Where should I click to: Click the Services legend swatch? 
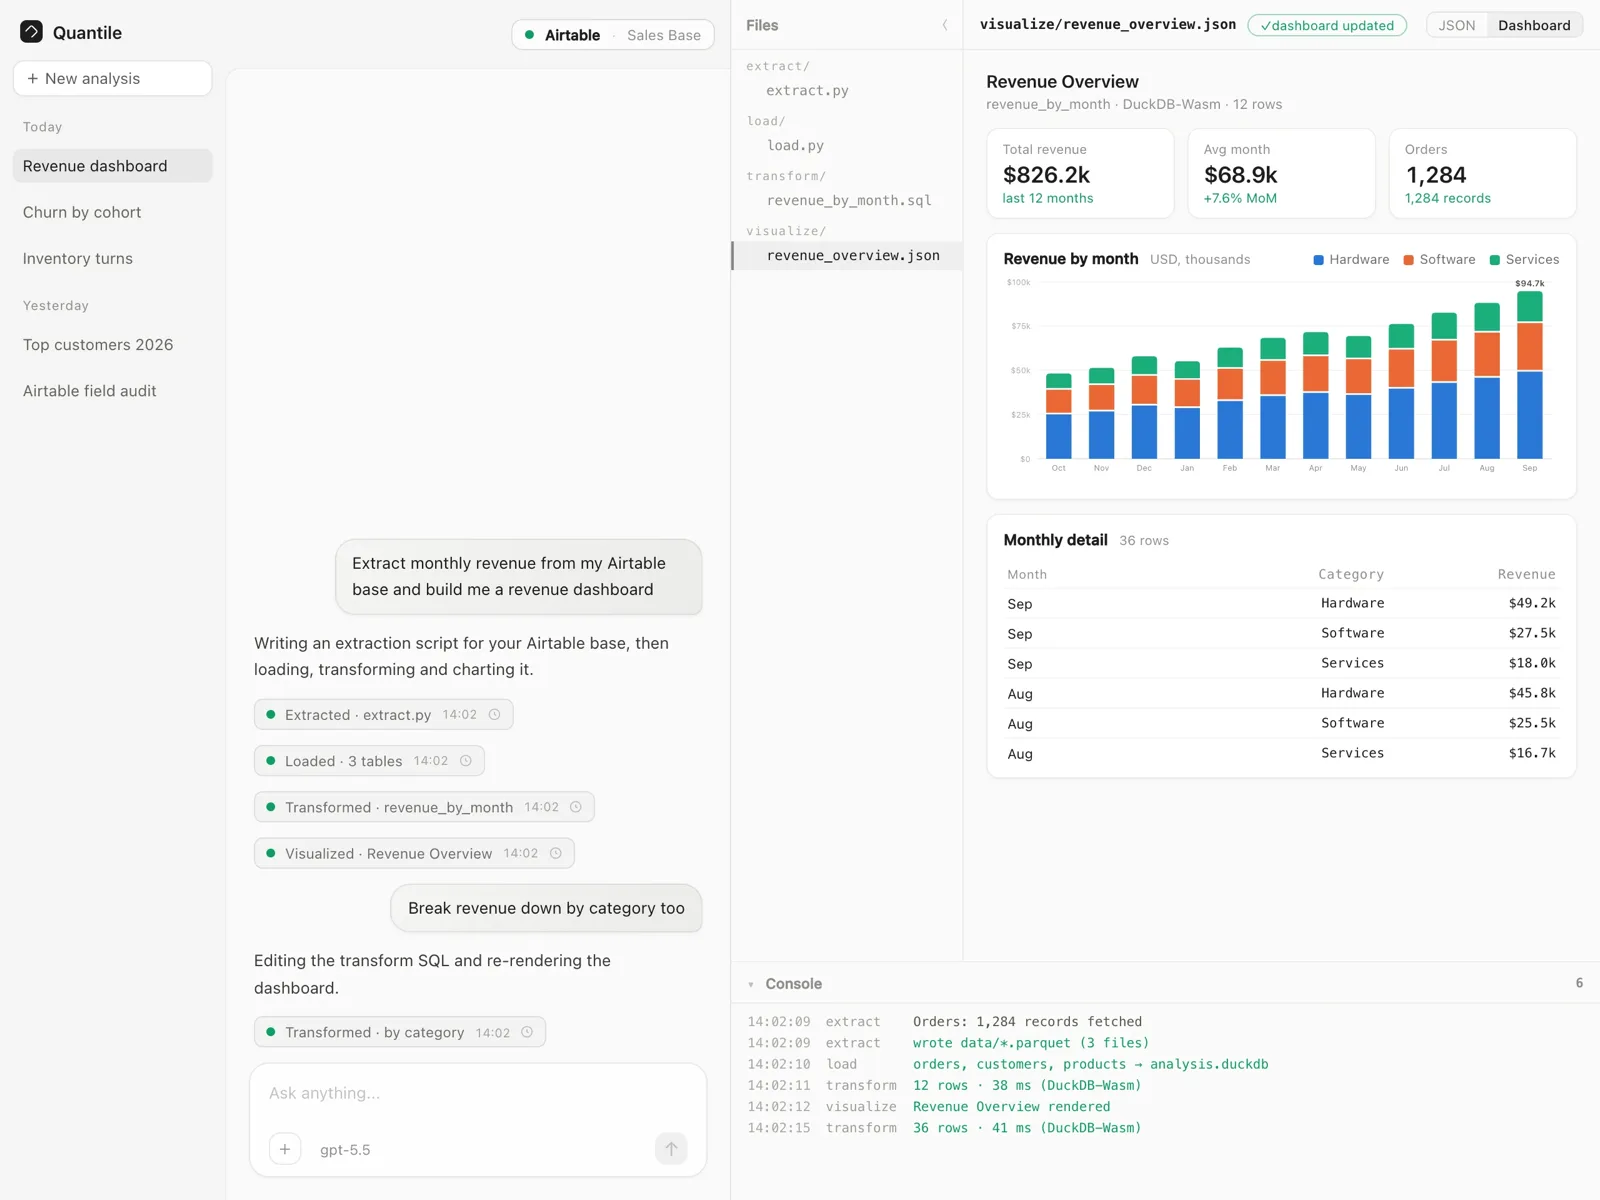pos(1495,260)
